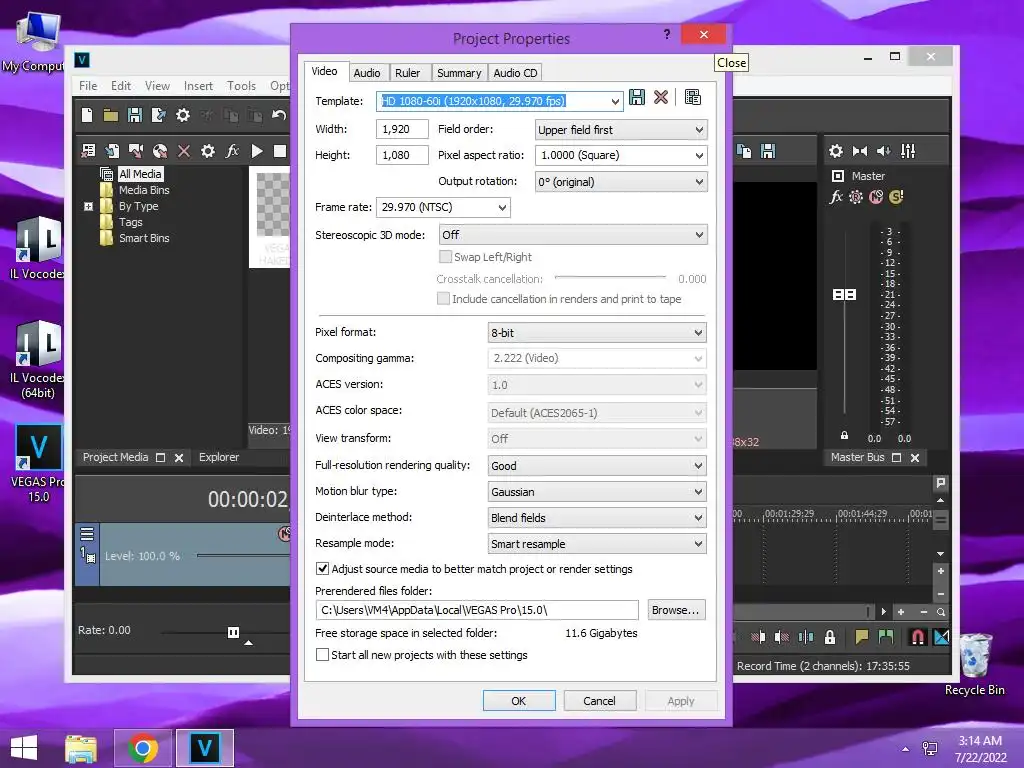Enable Swap Left/Right checkbox
The height and width of the screenshot is (768, 1024).
click(445, 257)
